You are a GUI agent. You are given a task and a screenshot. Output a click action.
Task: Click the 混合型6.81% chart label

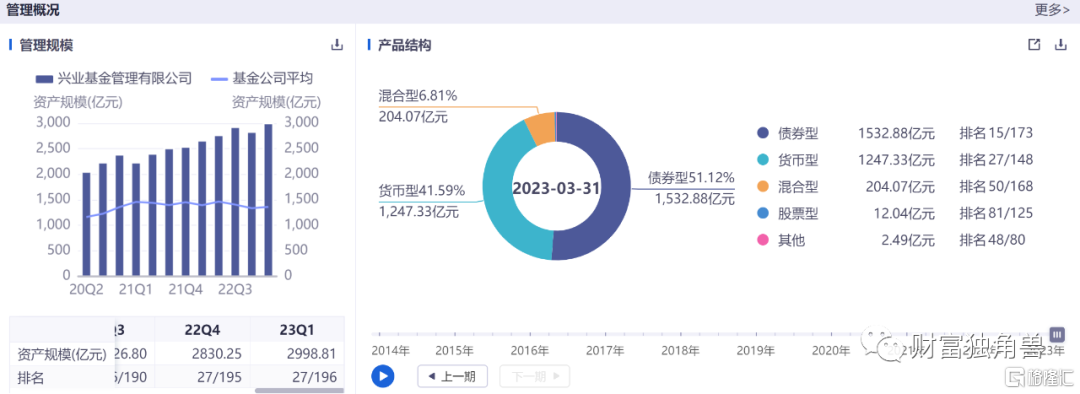click(418, 96)
